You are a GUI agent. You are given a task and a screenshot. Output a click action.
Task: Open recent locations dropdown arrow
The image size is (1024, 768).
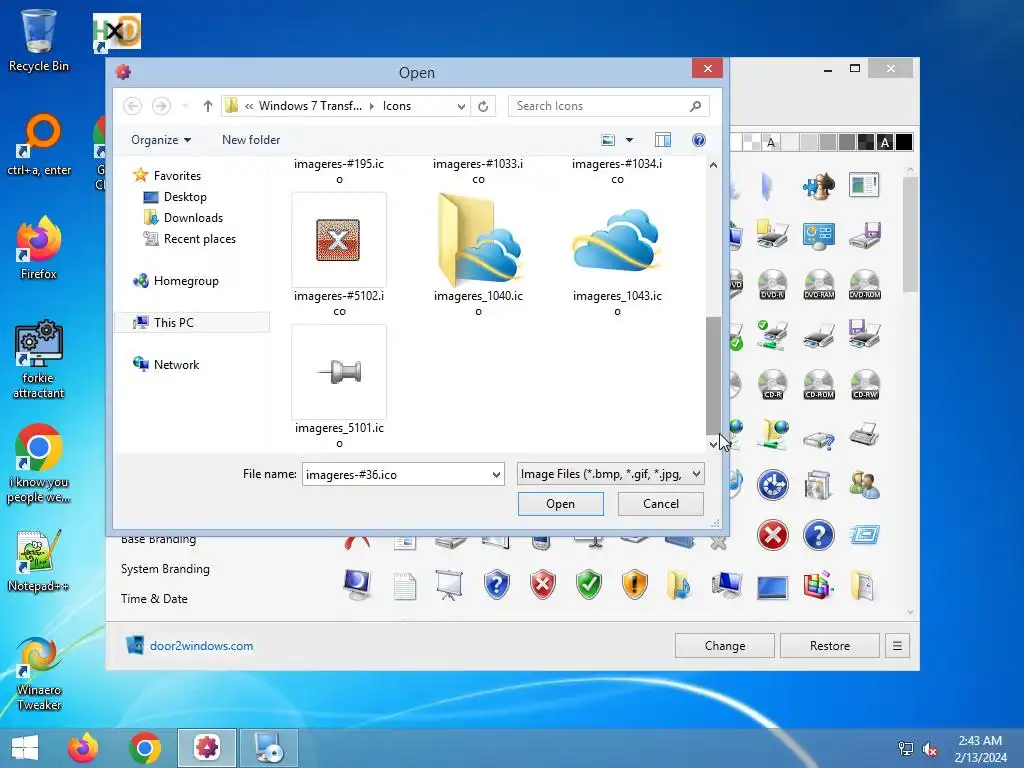tap(185, 106)
